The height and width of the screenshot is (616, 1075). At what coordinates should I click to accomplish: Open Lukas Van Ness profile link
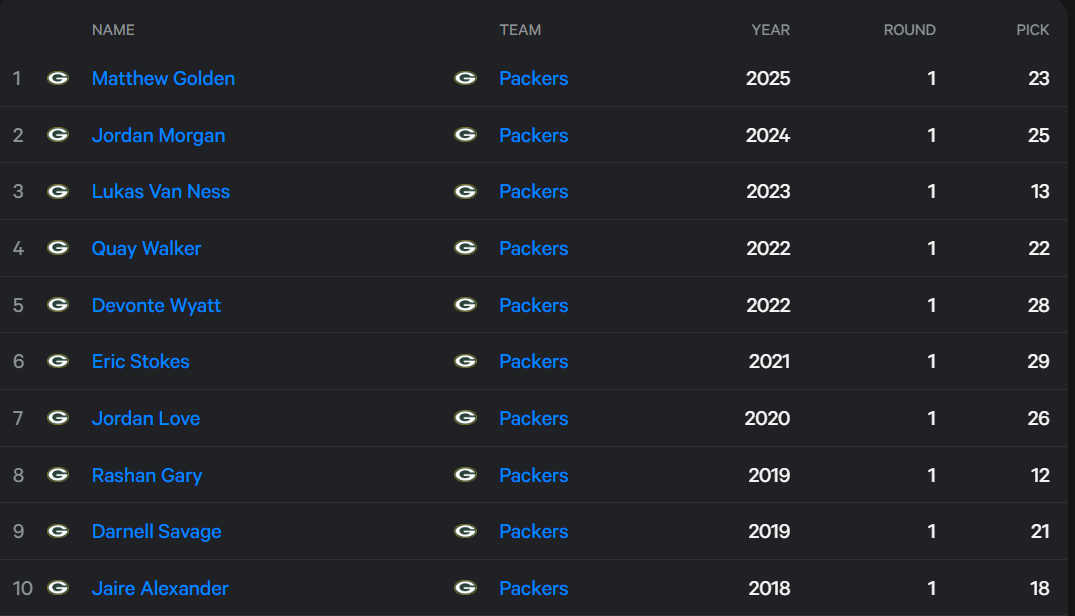160,191
